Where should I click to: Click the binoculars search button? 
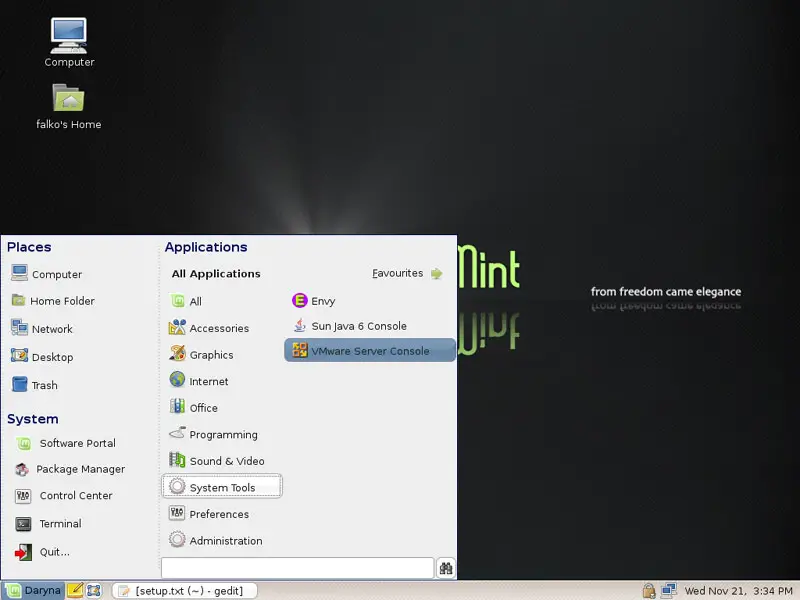pyautogui.click(x=446, y=568)
